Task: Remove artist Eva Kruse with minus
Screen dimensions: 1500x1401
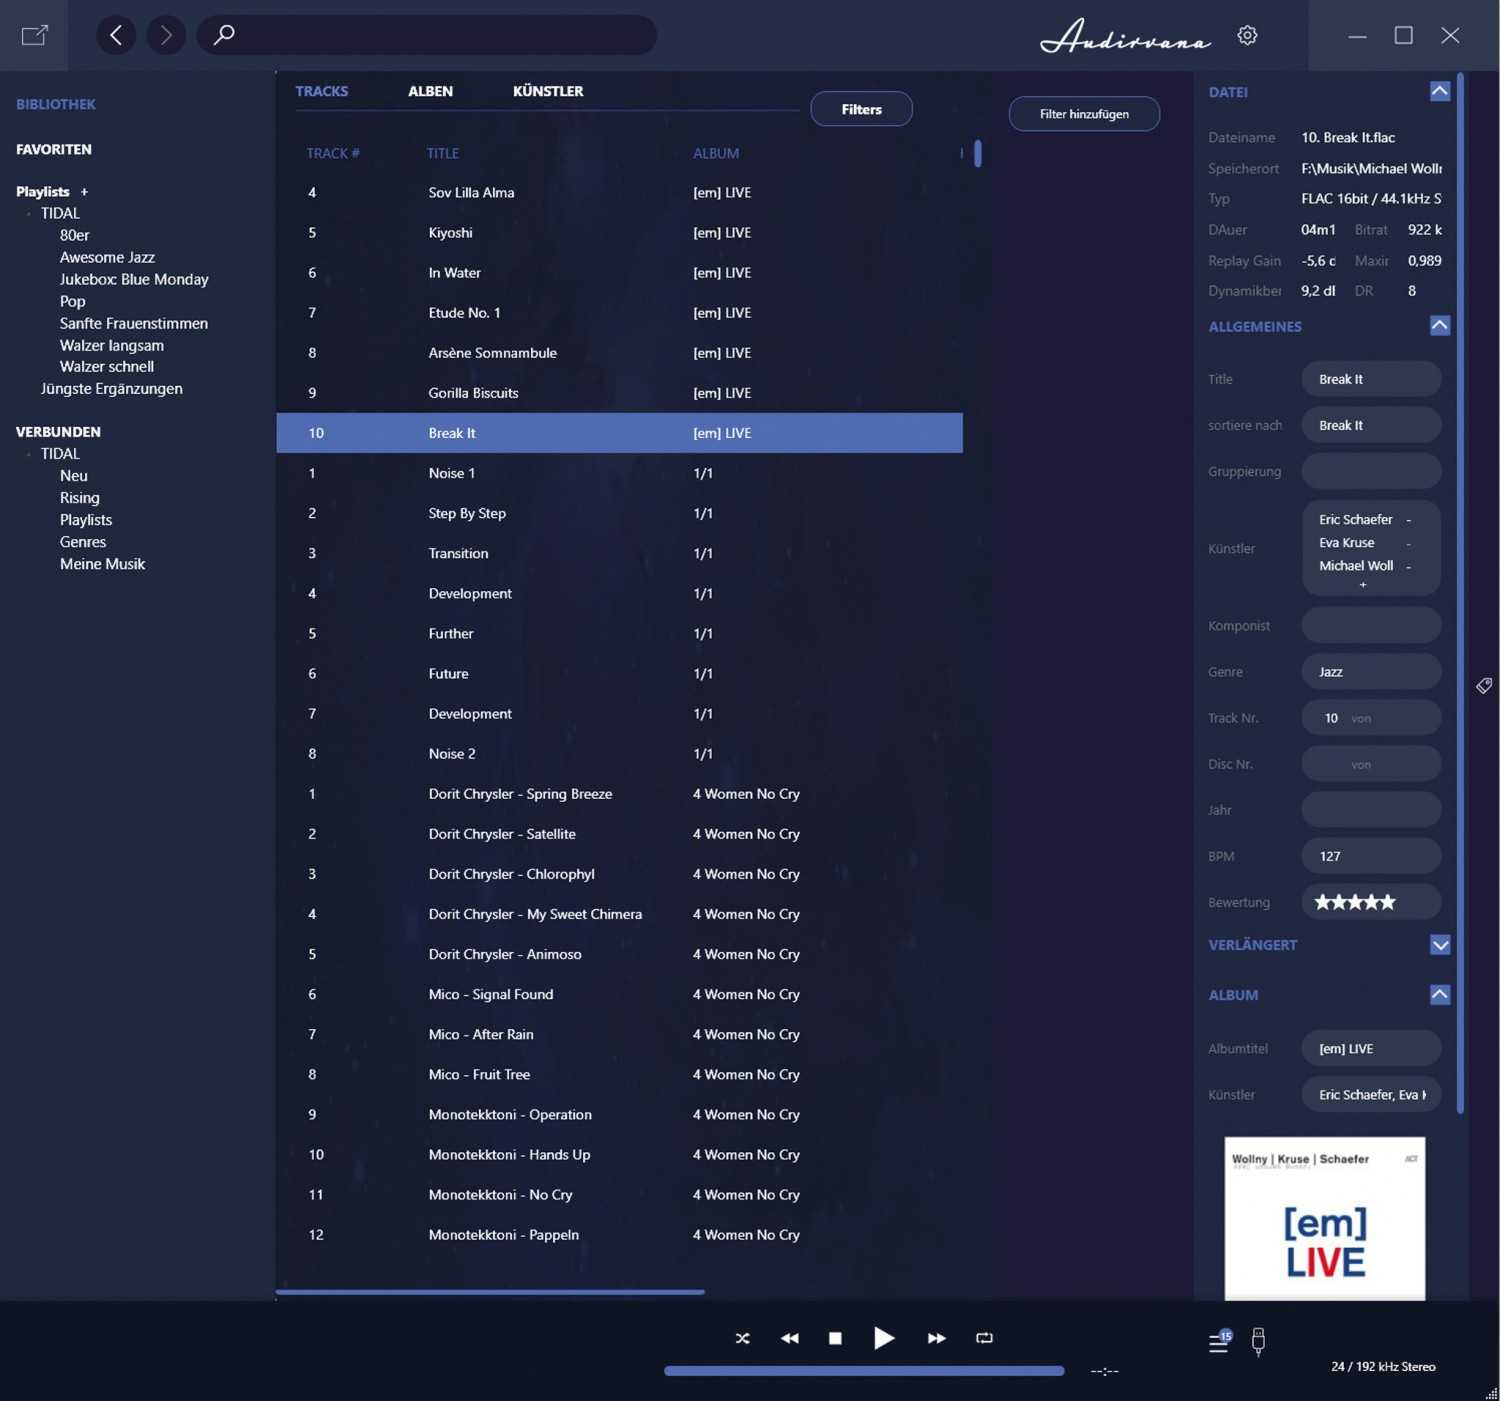Action: 1409,543
